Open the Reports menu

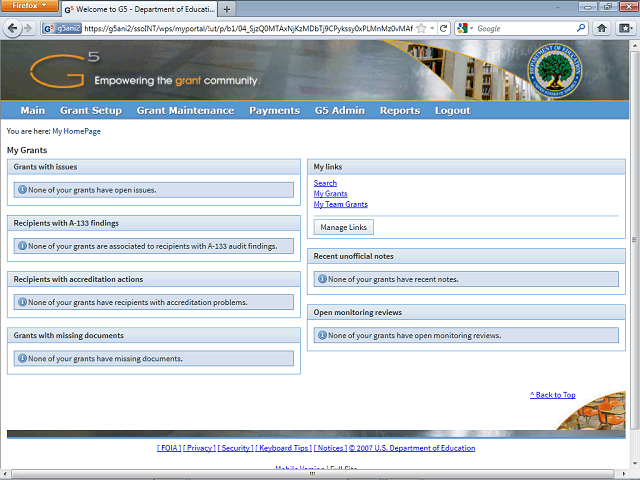(x=400, y=111)
